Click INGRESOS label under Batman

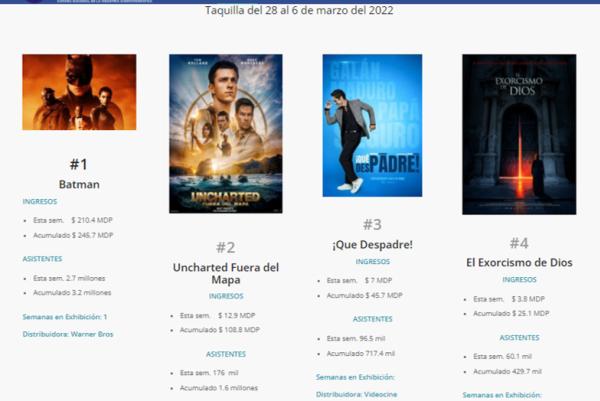click(40, 202)
